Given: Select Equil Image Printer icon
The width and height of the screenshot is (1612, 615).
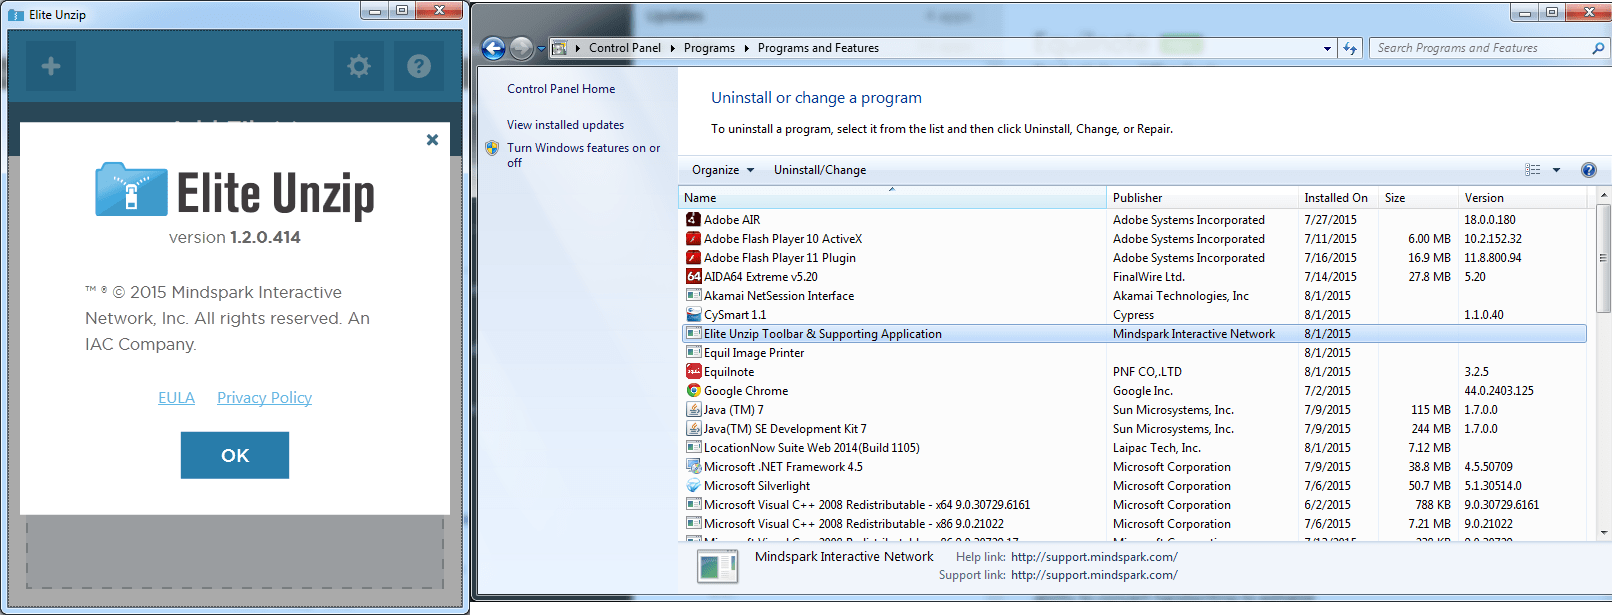Looking at the screenshot, I should point(693,352).
